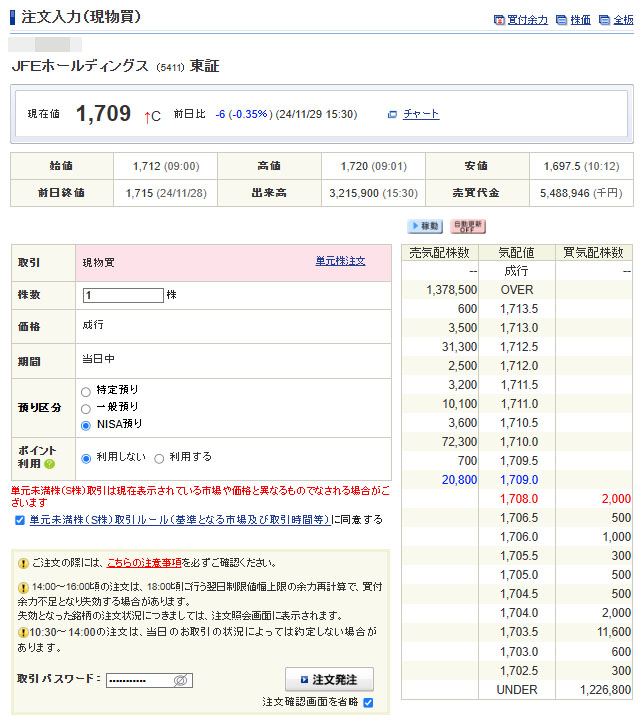The height and width of the screenshot is (725, 644).
Task: Open the 全板 full order book icon
Action: point(604,20)
